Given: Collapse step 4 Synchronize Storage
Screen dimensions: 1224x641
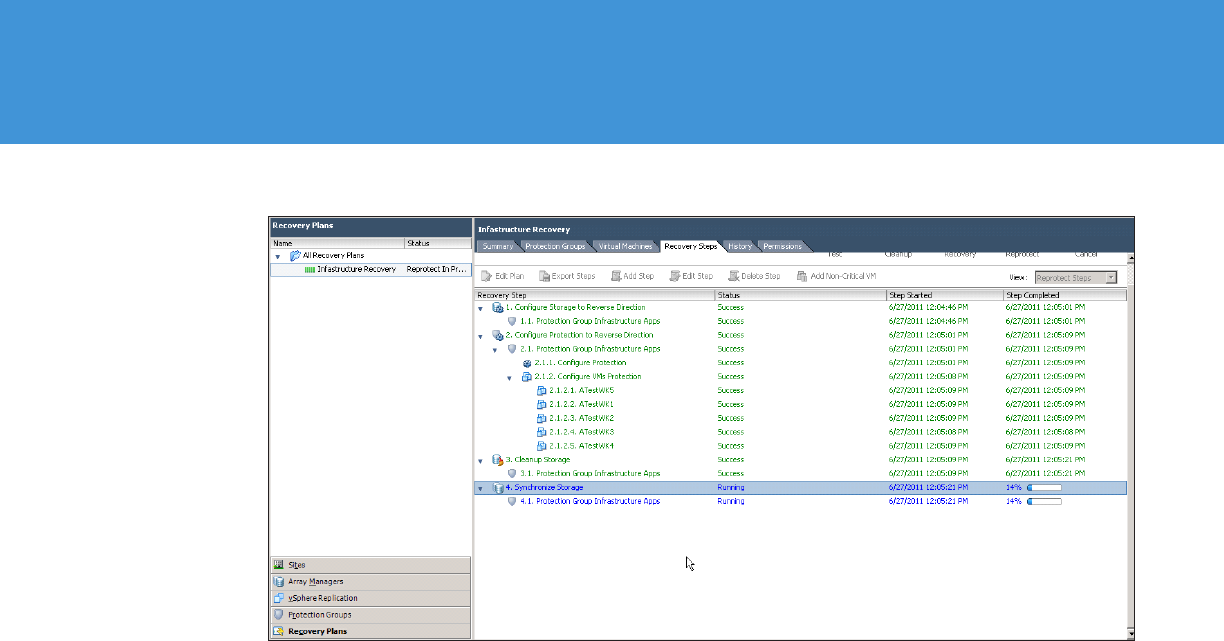Looking at the screenshot, I should pos(481,488).
